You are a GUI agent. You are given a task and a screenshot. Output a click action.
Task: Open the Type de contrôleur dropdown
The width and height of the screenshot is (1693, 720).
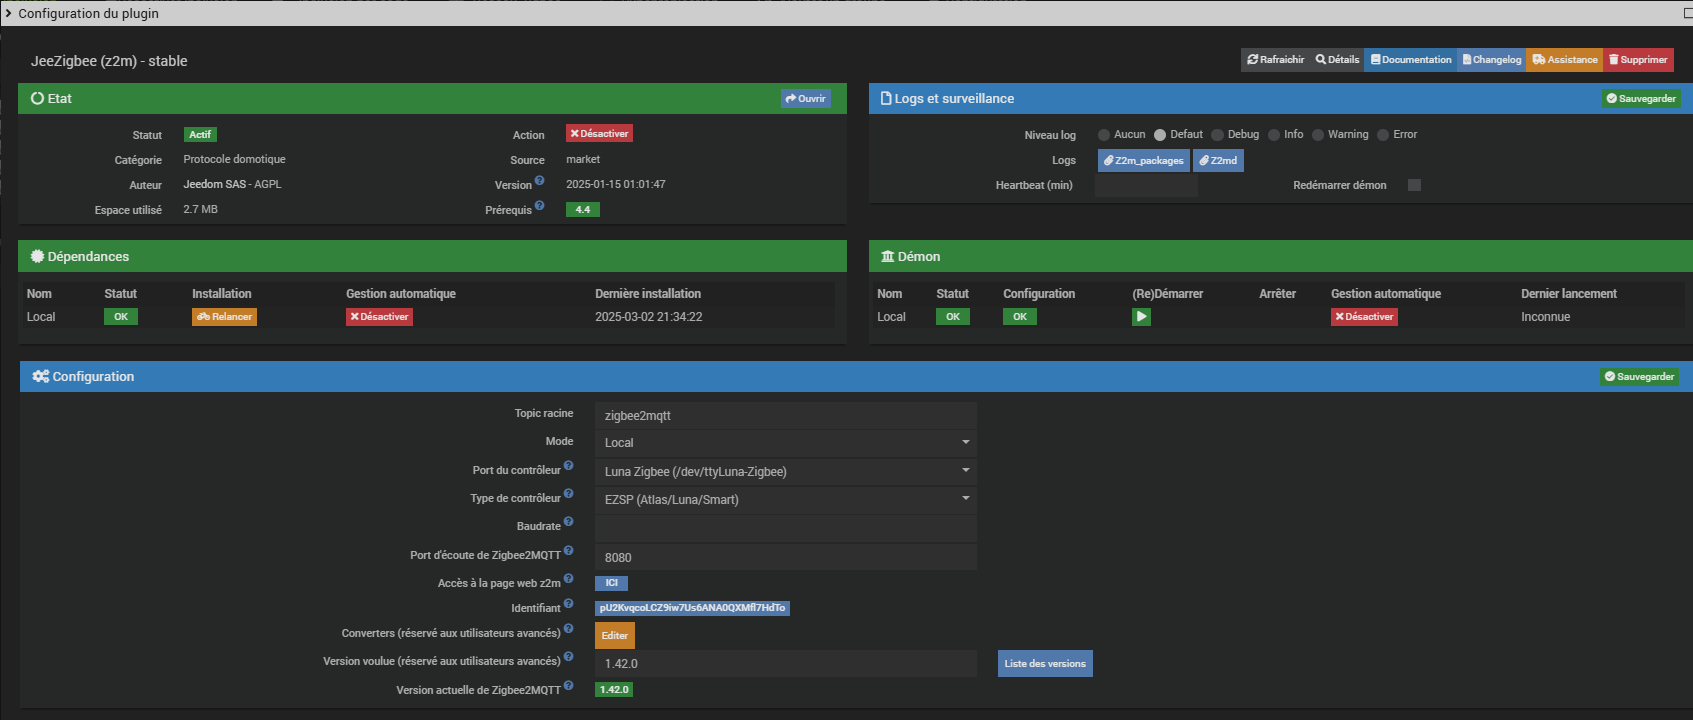pyautogui.click(x=785, y=500)
